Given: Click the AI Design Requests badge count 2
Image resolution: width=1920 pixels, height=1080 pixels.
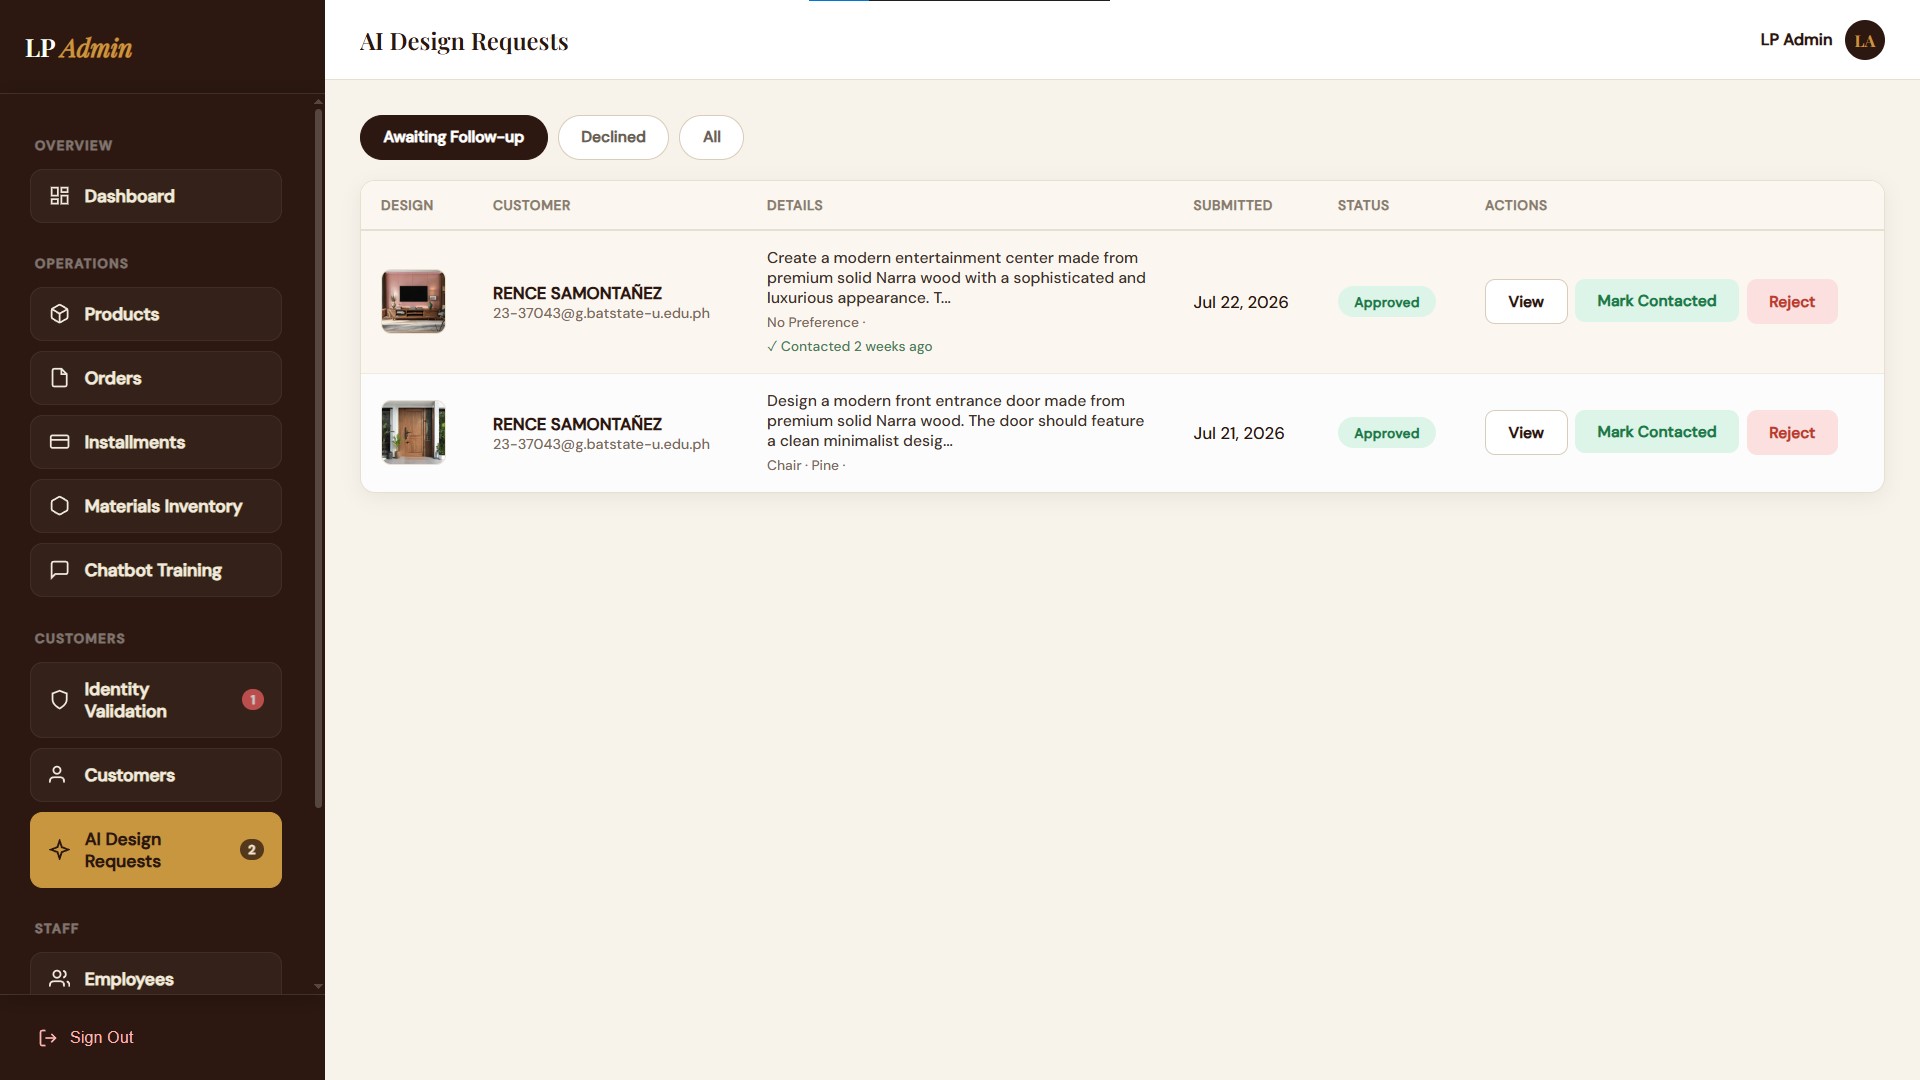Looking at the screenshot, I should (252, 850).
